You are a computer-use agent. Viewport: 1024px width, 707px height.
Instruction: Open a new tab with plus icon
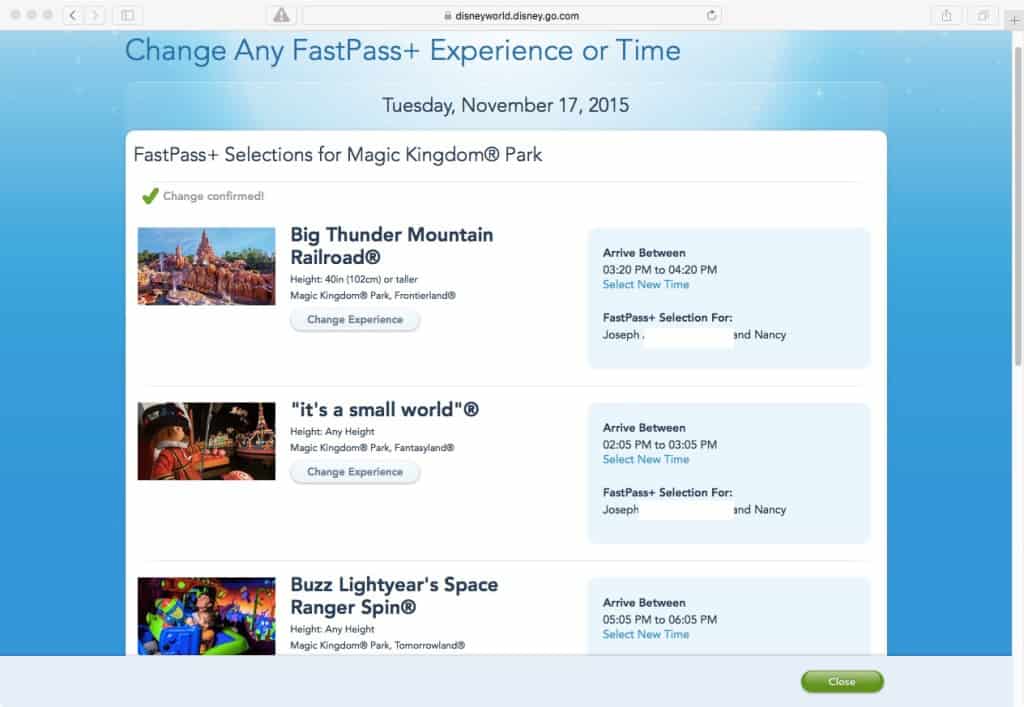1014,20
